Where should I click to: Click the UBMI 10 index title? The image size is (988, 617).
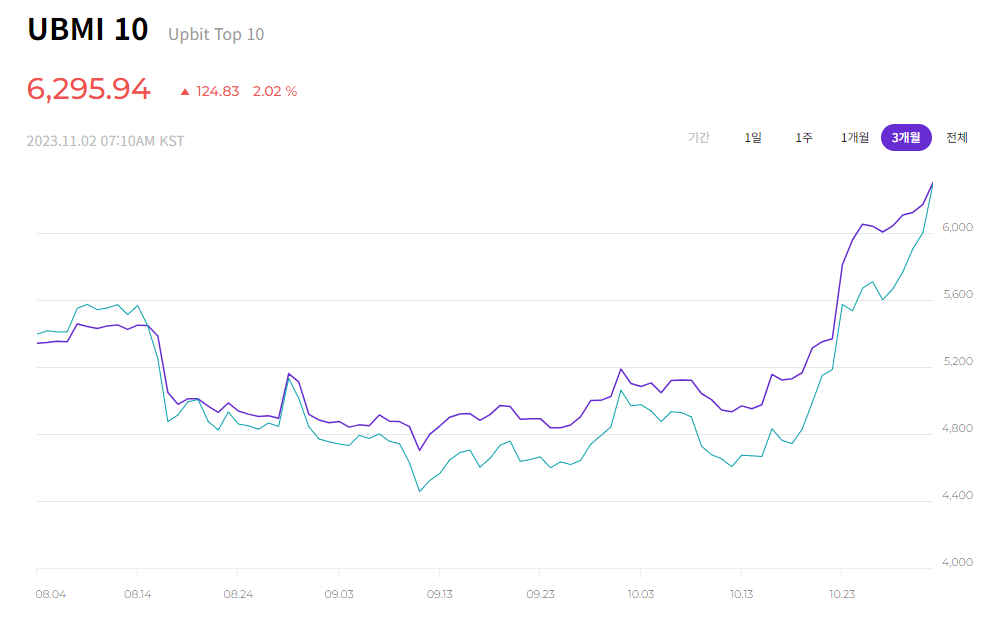[x=88, y=30]
